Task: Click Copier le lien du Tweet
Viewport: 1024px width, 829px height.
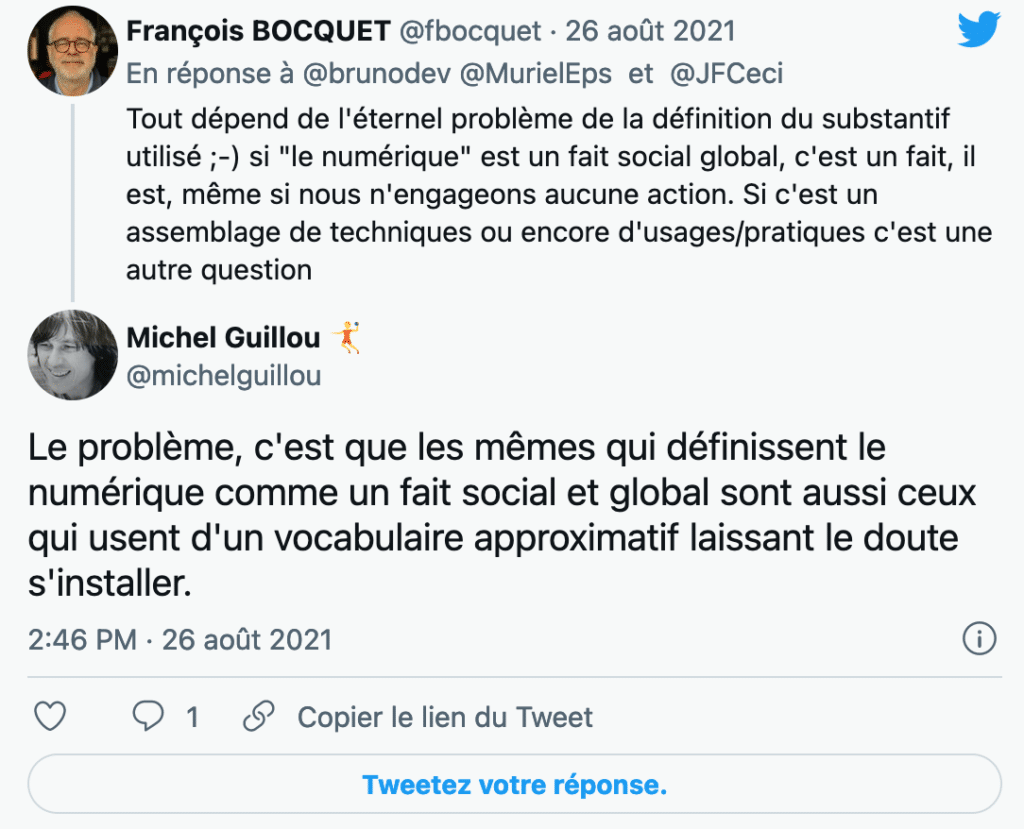Action: 445,717
